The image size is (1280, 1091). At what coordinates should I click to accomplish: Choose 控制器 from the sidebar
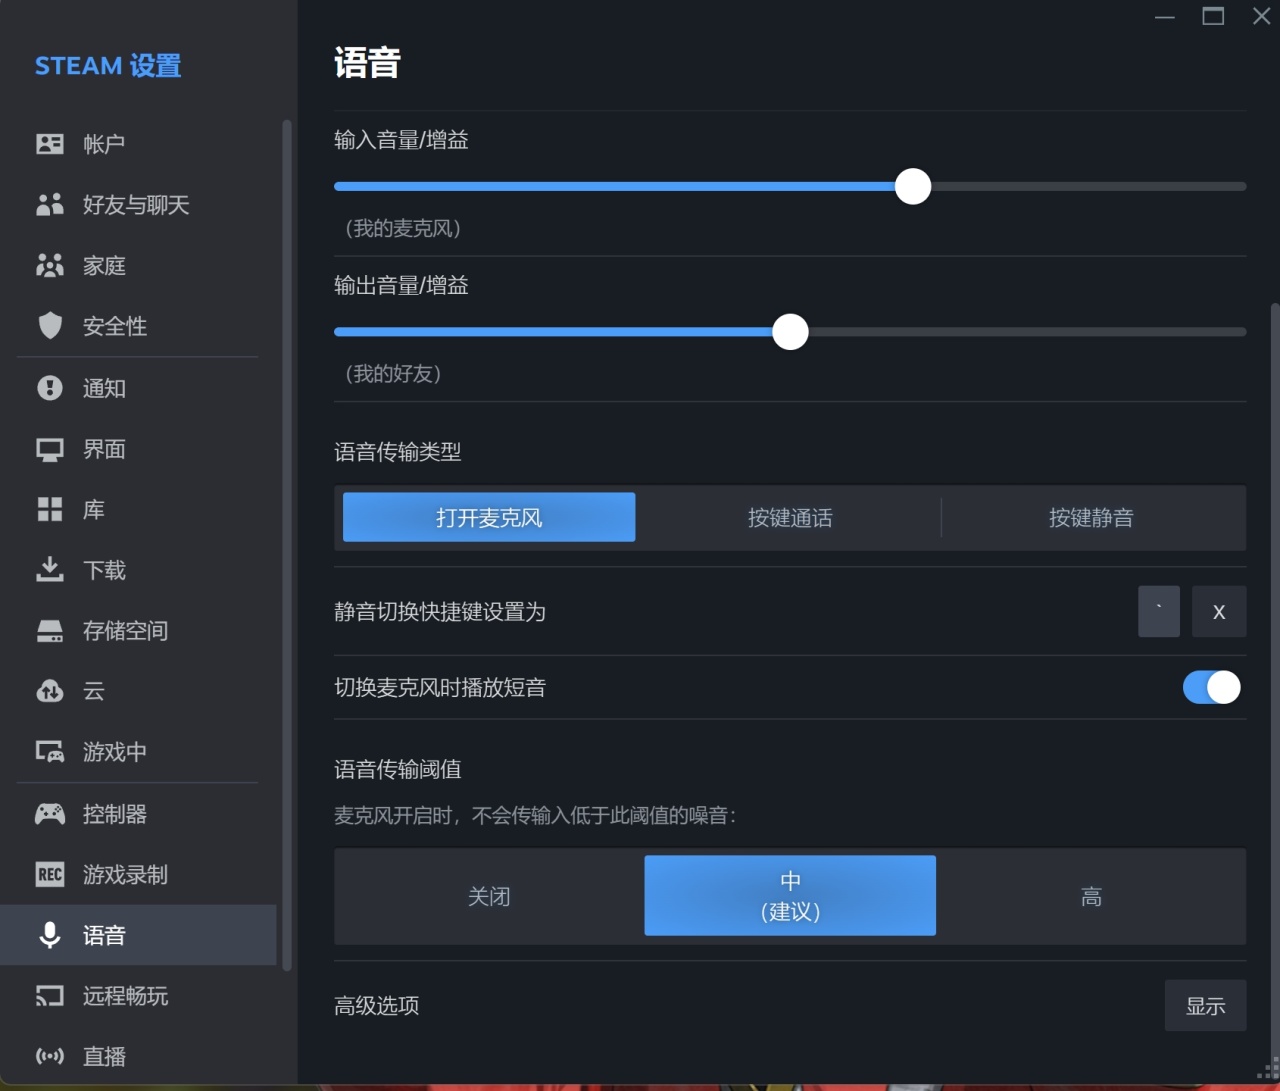[x=138, y=814]
